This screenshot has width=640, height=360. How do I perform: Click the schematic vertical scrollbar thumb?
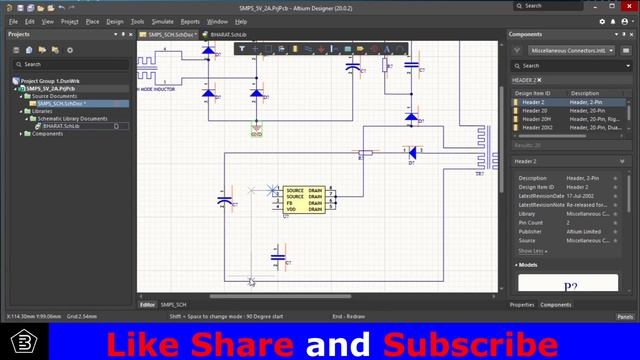501,140
